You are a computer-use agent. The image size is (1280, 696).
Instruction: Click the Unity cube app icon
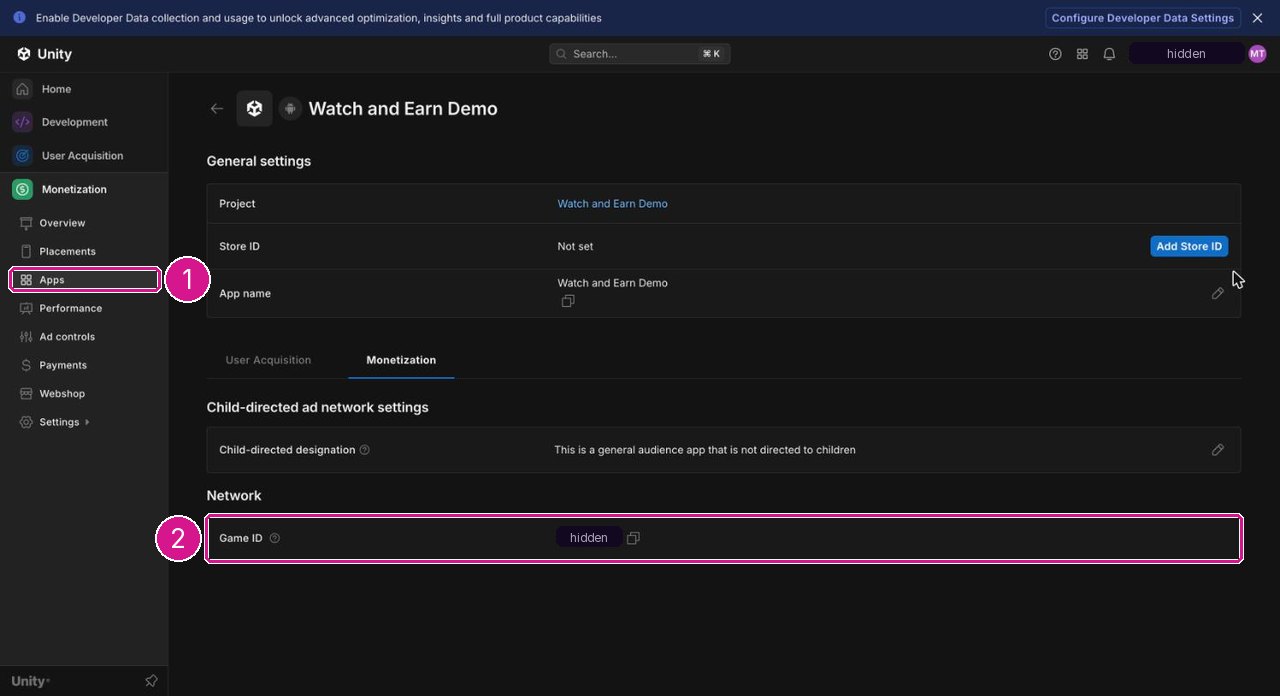pyautogui.click(x=254, y=108)
